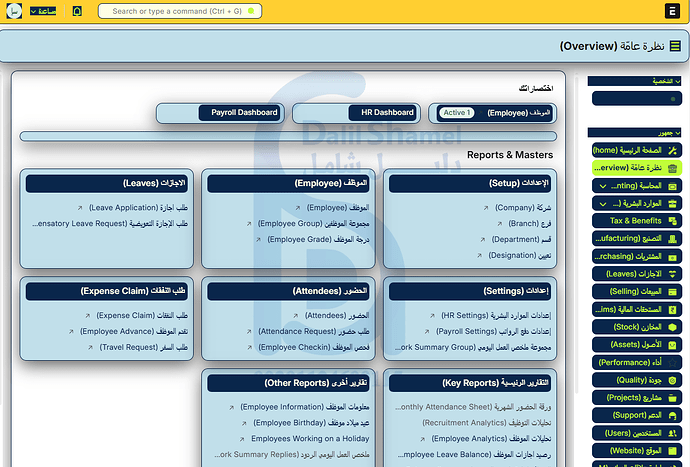Click the E app logo icon

pos(672,11)
